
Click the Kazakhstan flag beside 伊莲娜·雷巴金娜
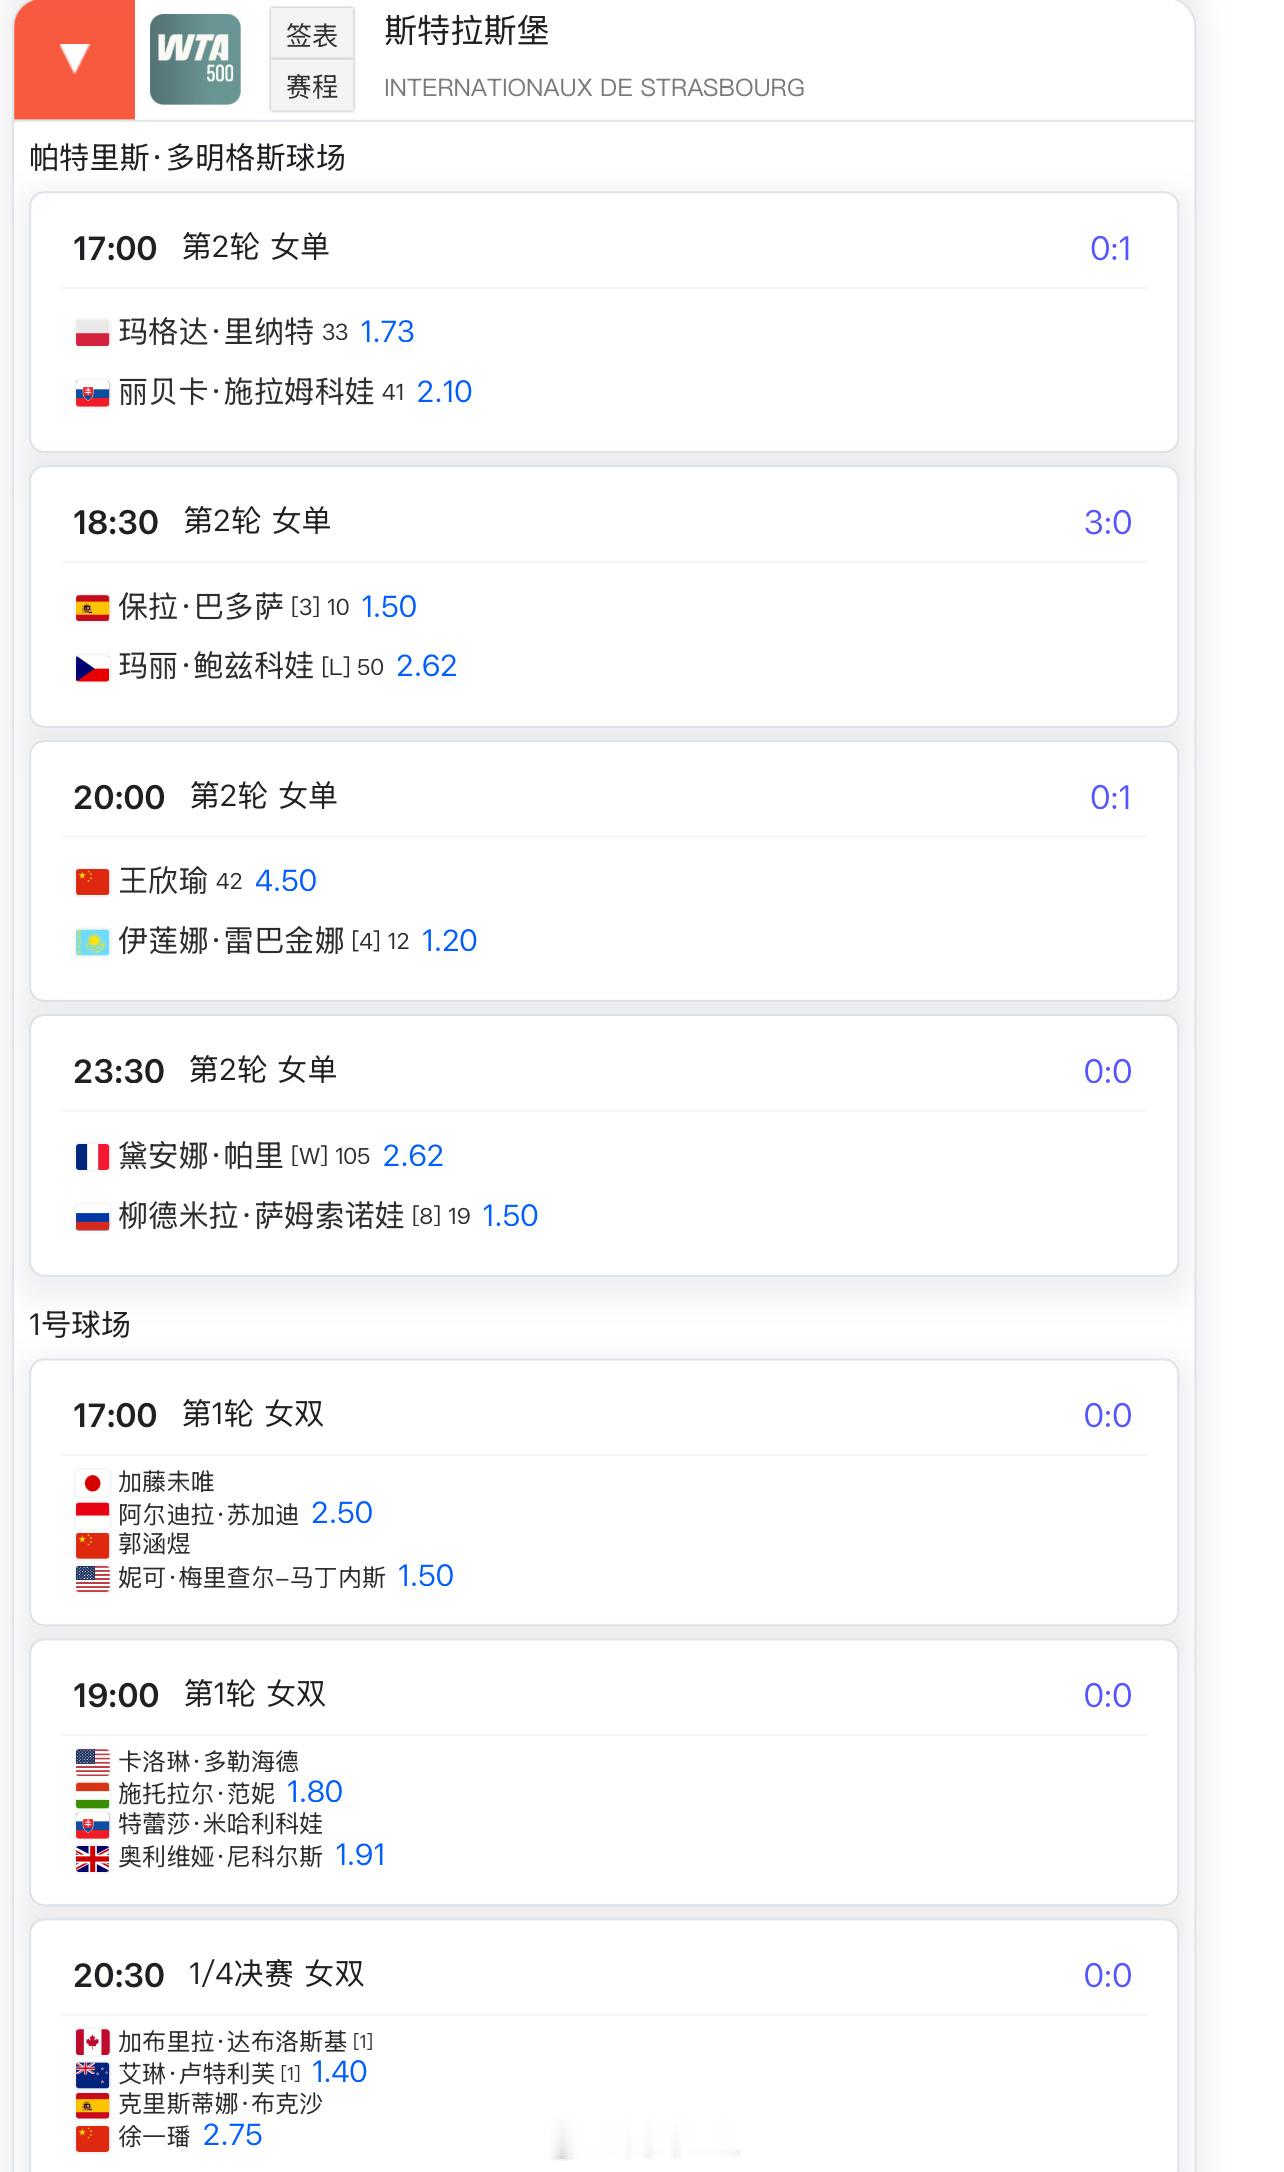coord(92,942)
